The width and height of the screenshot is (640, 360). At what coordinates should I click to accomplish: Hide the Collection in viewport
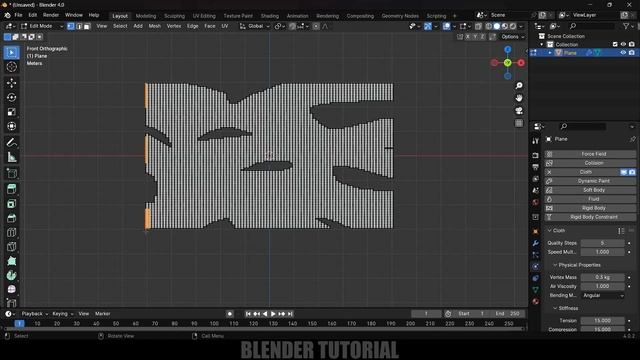[x=623, y=44]
